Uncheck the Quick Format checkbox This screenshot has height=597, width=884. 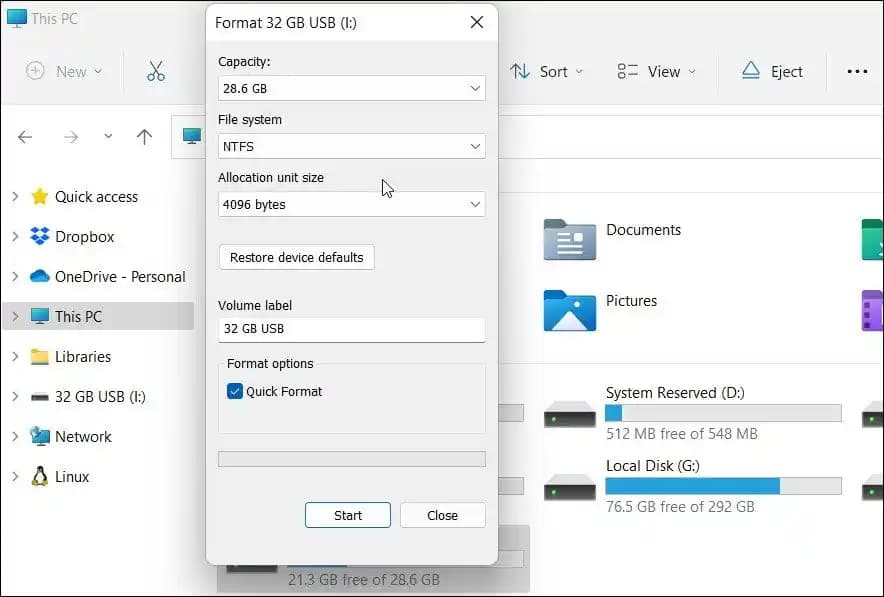(235, 391)
